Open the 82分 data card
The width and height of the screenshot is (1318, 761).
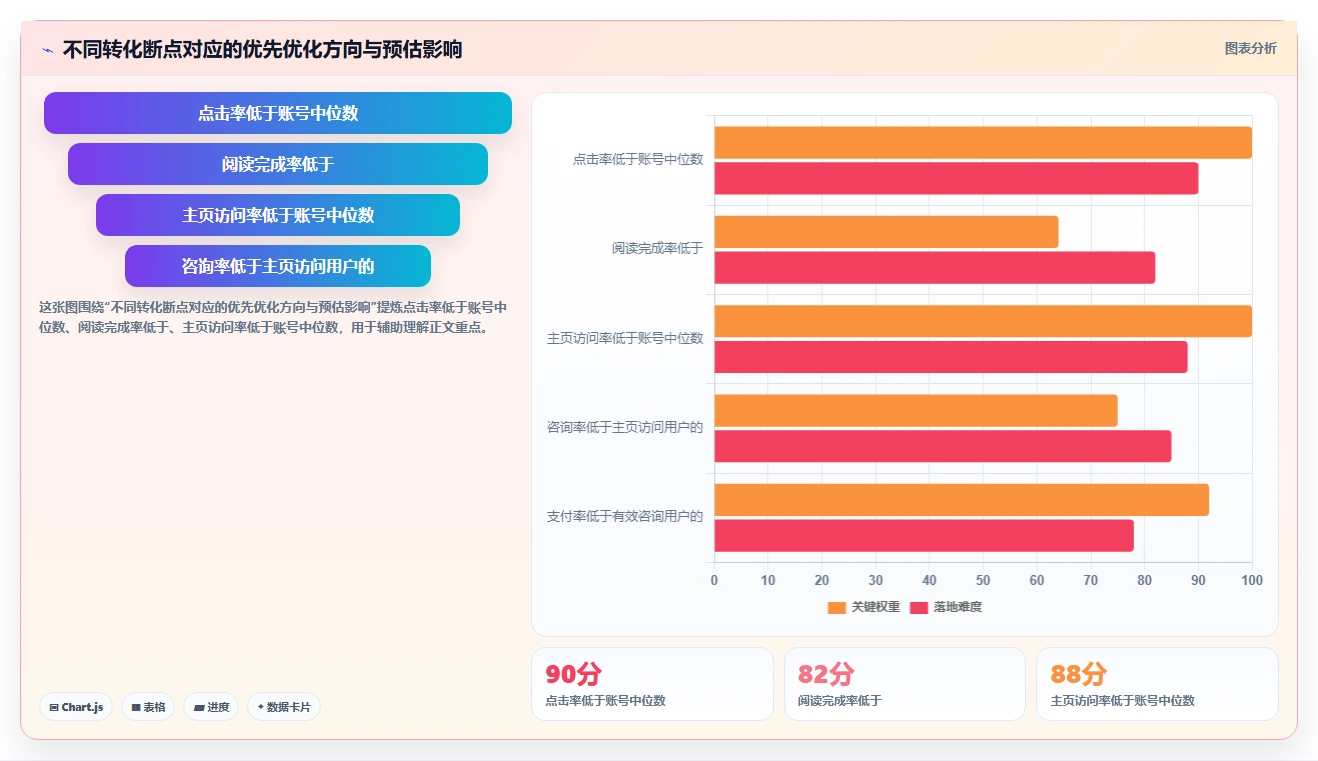[905, 684]
